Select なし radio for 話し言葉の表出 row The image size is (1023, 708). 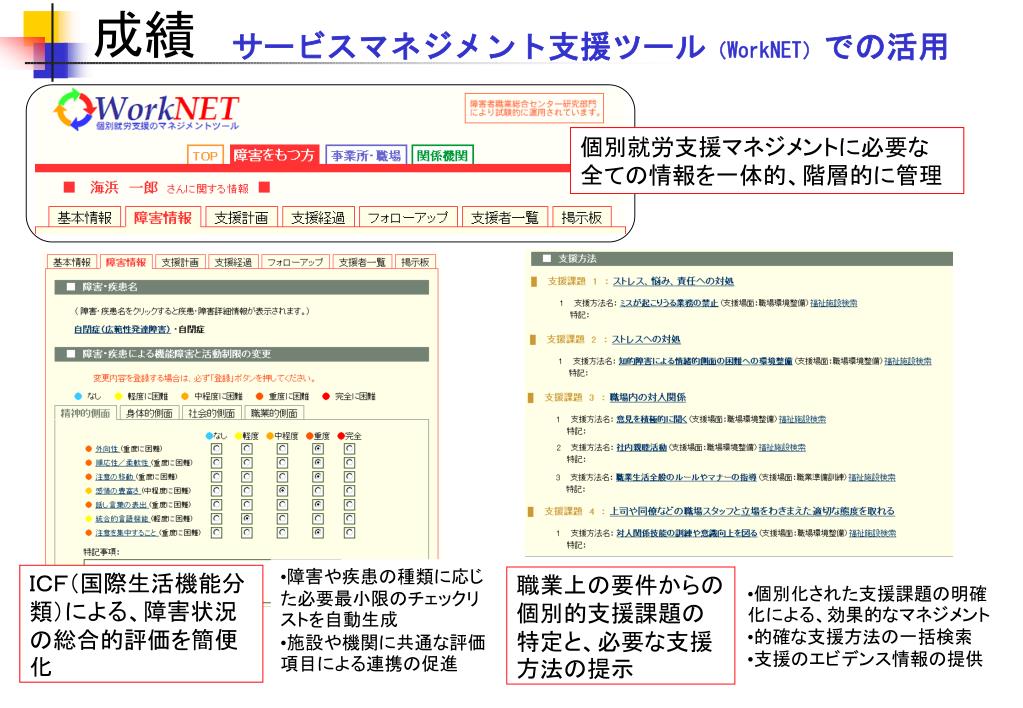pyautogui.click(x=217, y=505)
